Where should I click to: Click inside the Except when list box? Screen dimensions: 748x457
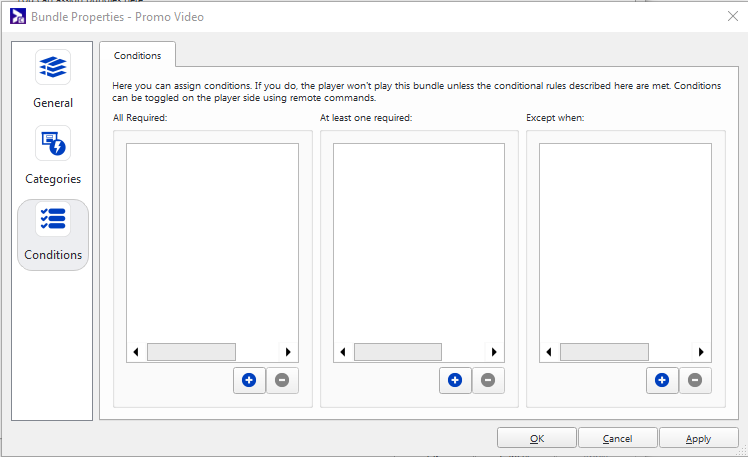tap(625, 243)
